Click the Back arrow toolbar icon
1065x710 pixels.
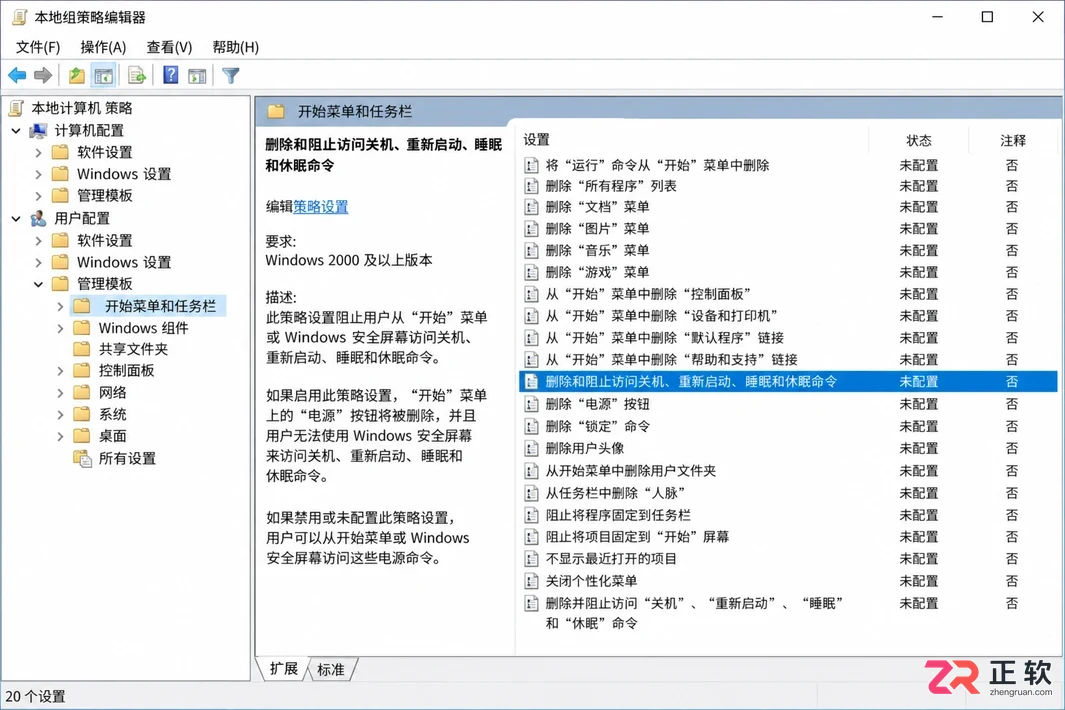[x=17, y=75]
